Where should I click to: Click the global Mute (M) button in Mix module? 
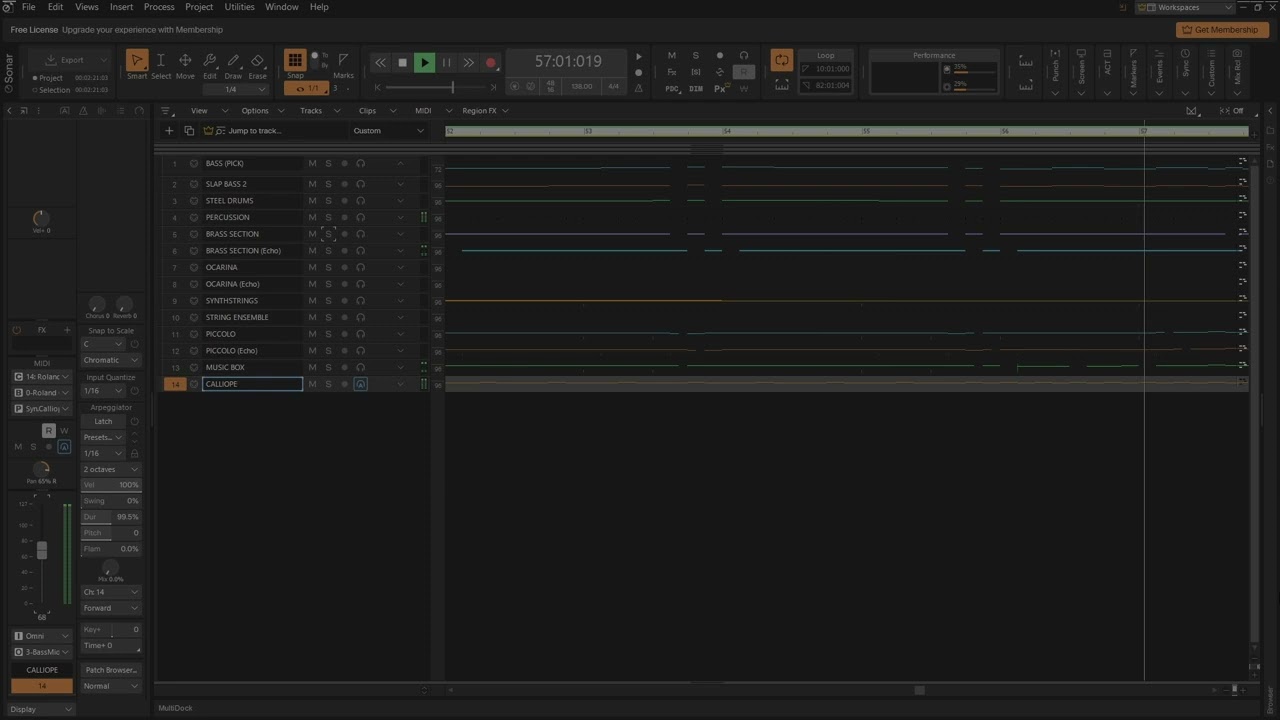671,56
